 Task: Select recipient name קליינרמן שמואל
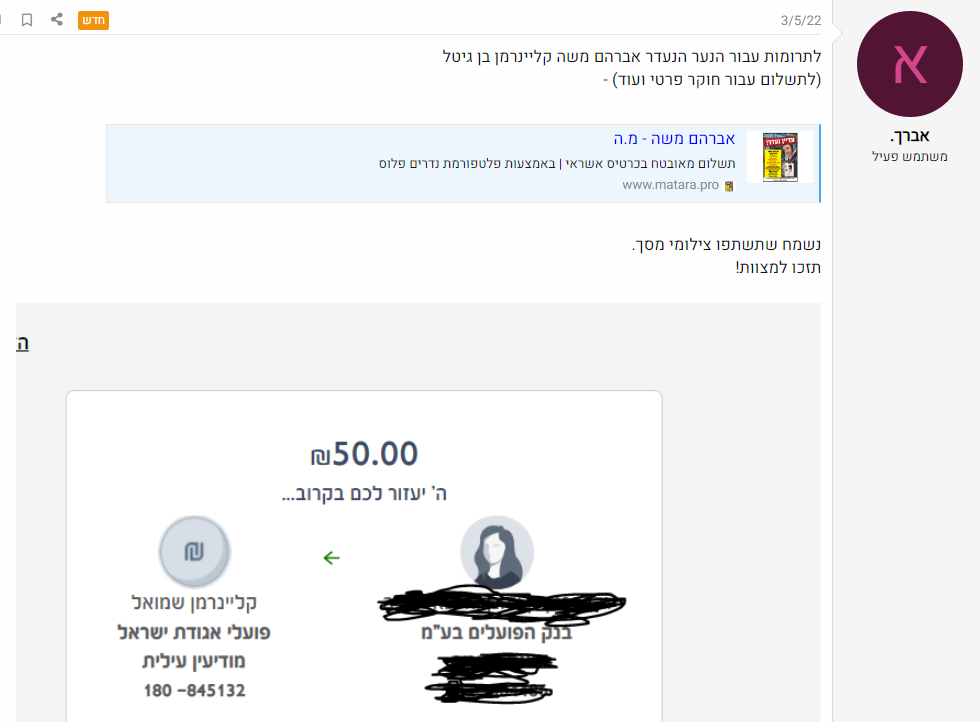point(194,603)
